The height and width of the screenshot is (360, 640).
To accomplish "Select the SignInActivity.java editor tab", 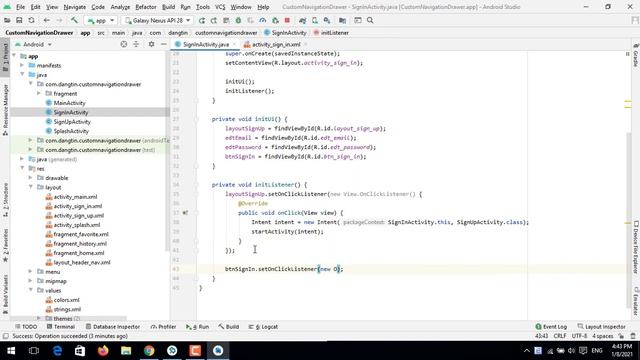I will pos(206,44).
